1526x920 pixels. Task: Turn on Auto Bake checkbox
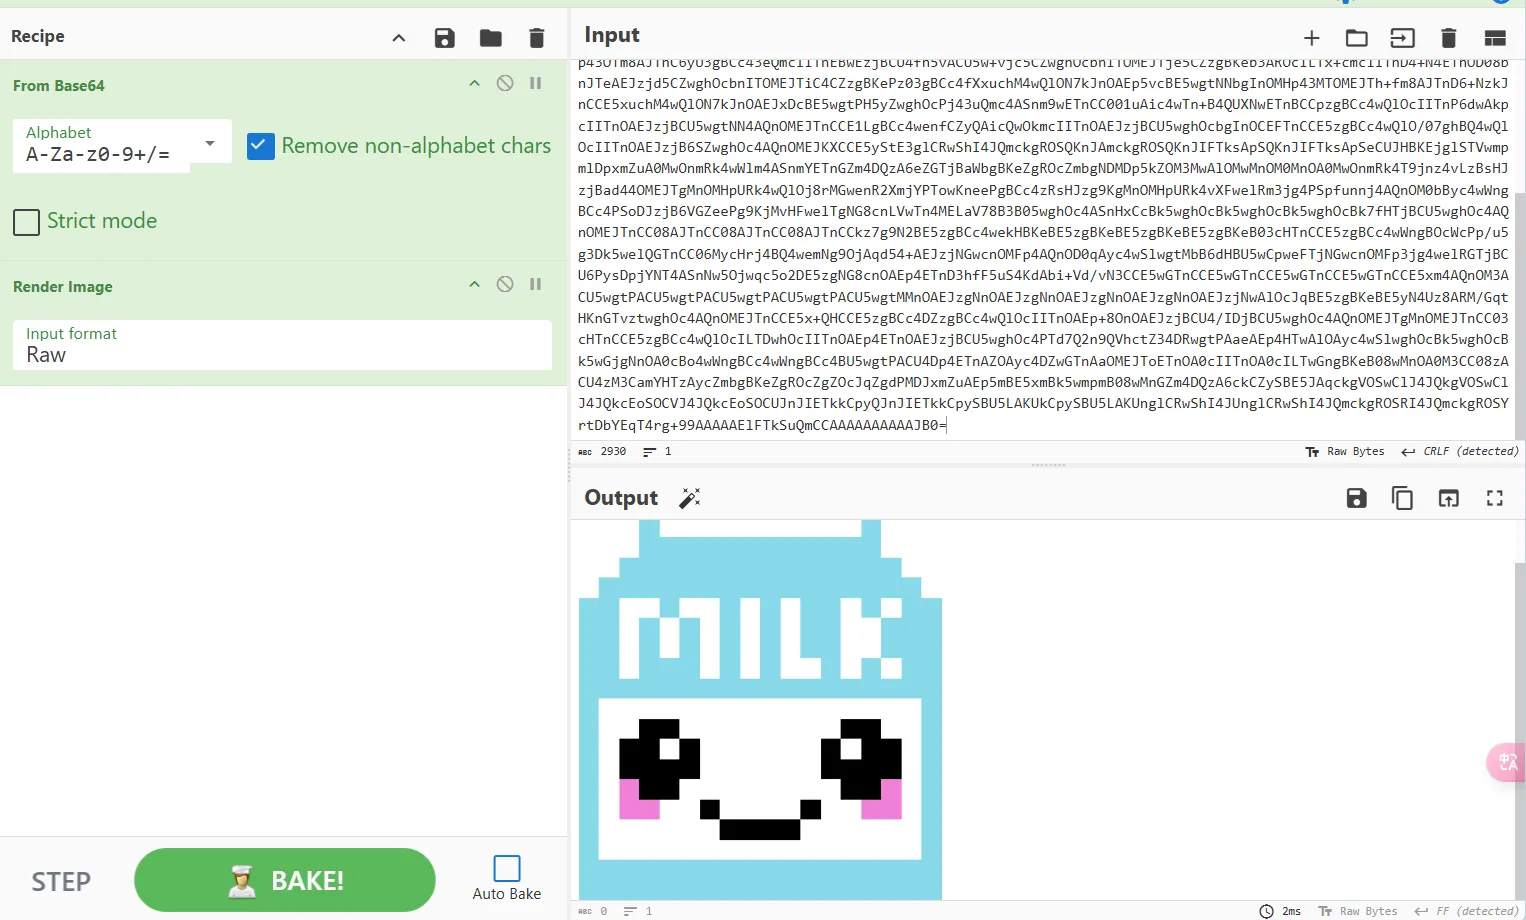[507, 868]
